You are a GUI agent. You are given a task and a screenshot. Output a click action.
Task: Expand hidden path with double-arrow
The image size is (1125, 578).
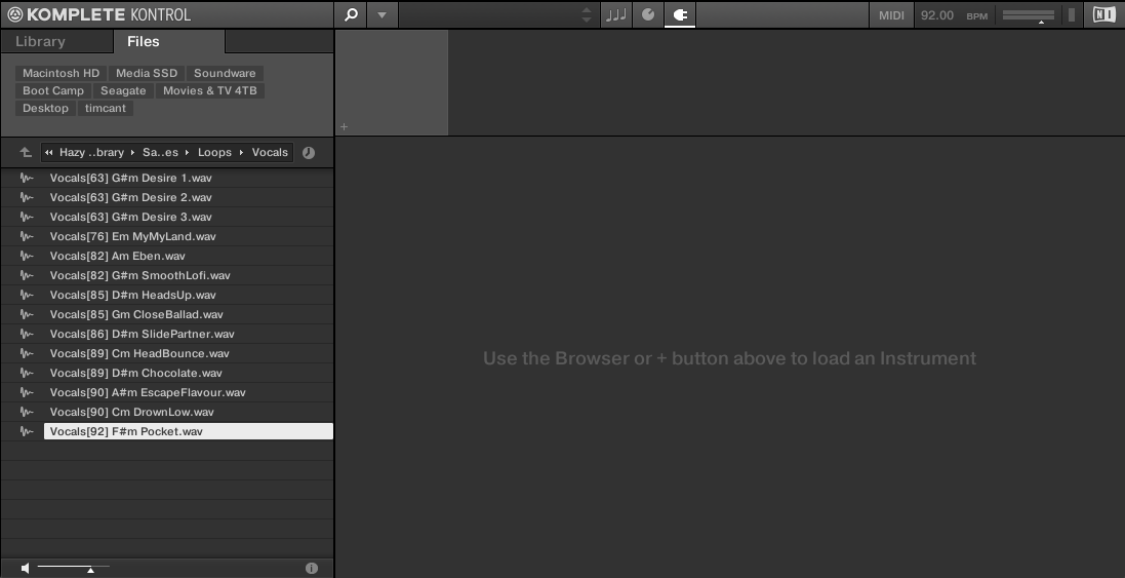pos(49,153)
